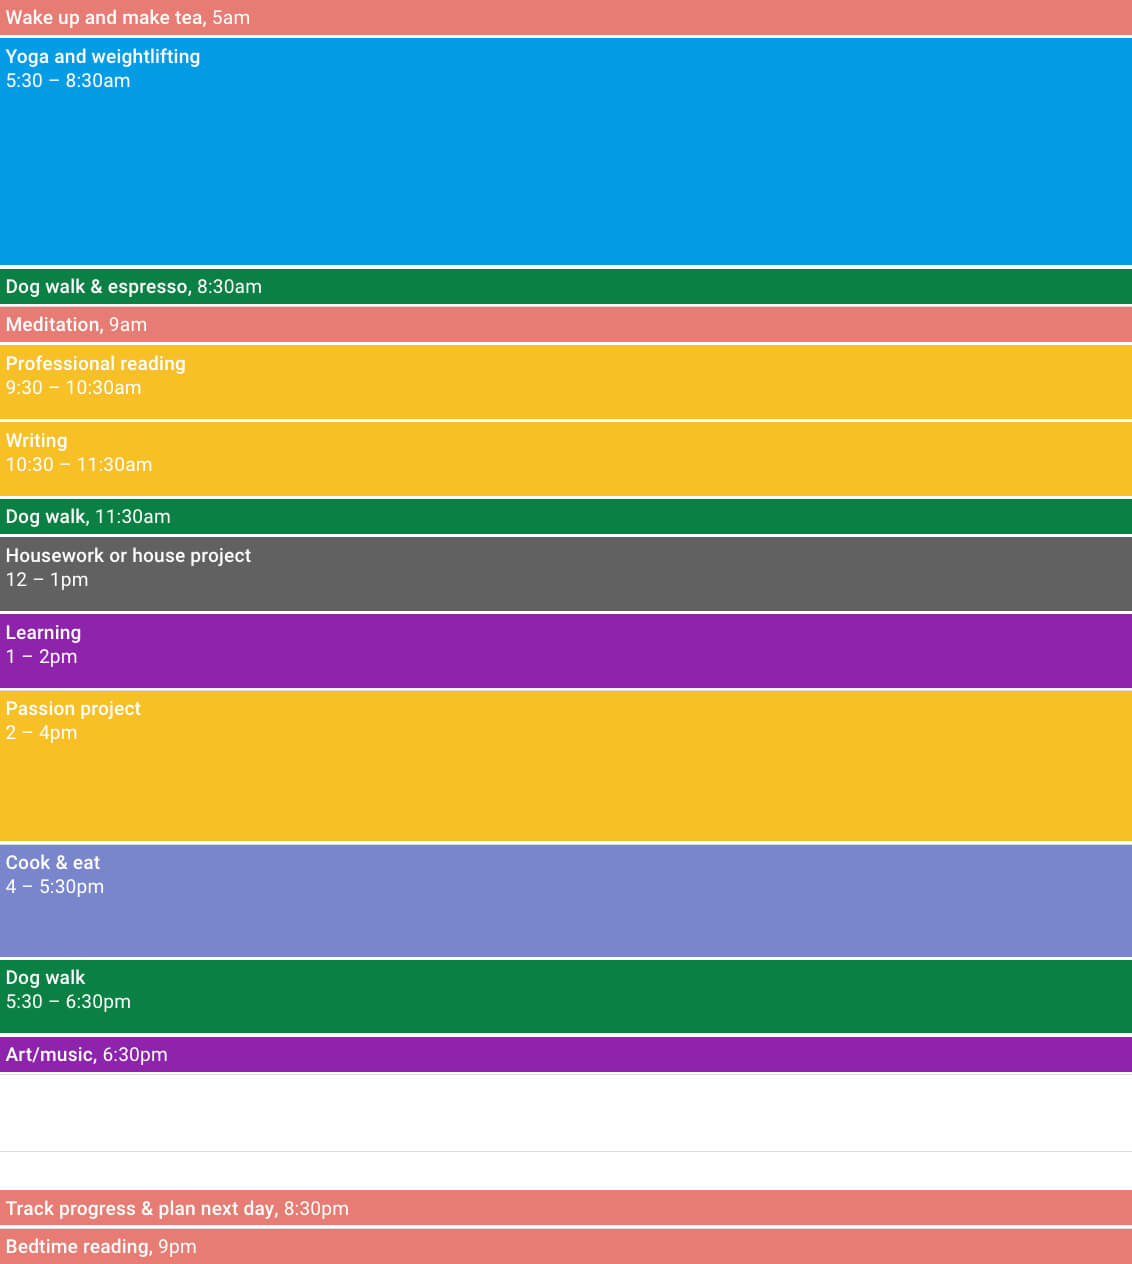Select the Dog walk 11:30am event
This screenshot has height=1264, width=1132.
coord(566,516)
